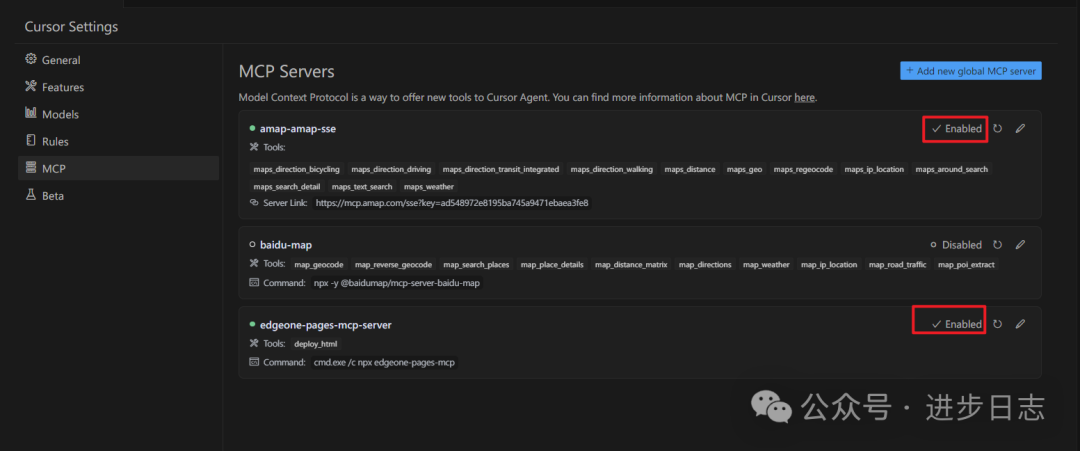The width and height of the screenshot is (1080, 451).
Task: Refresh the amap-amap-sse server
Action: tap(997, 129)
